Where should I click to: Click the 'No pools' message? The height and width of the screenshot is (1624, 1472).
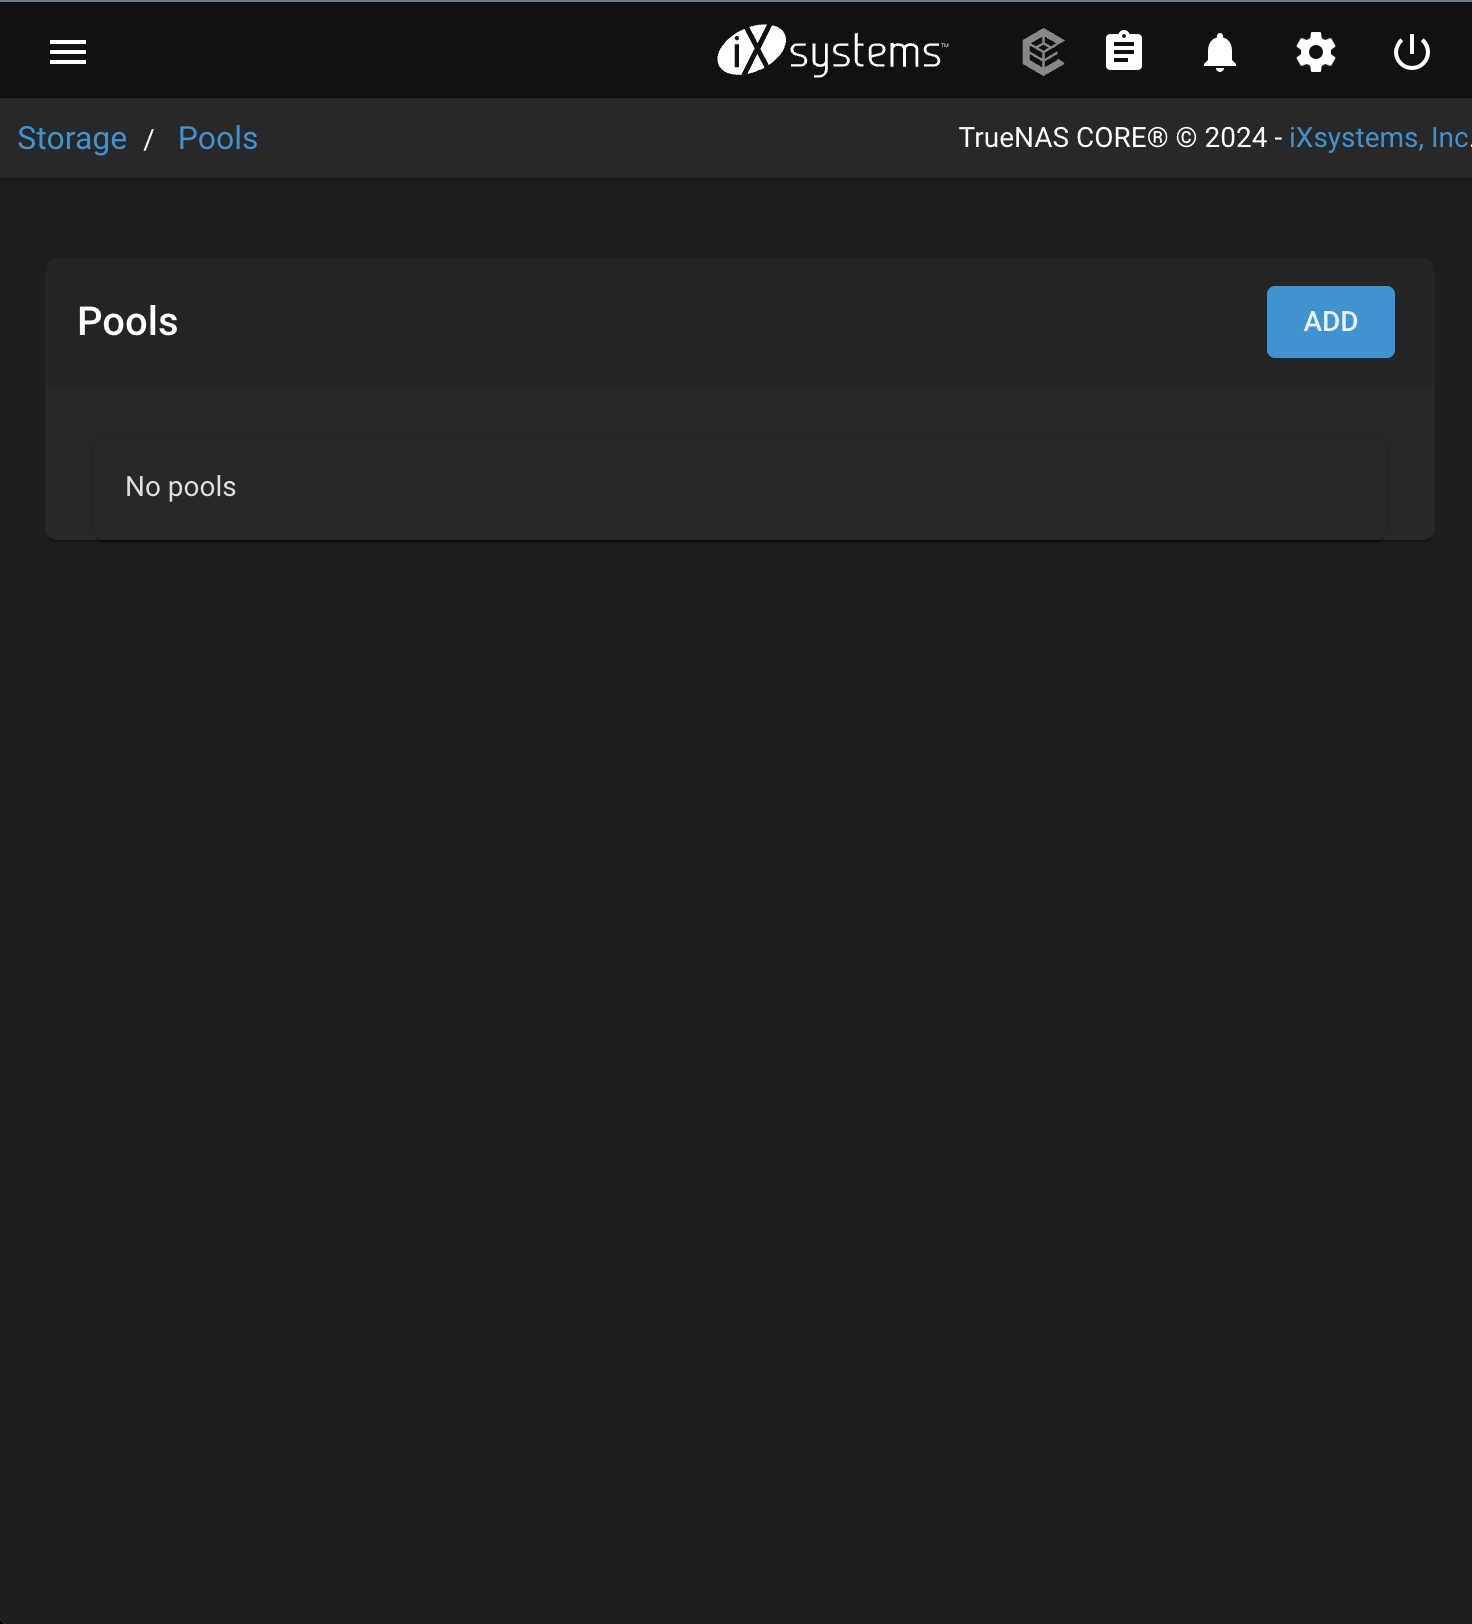pos(181,487)
